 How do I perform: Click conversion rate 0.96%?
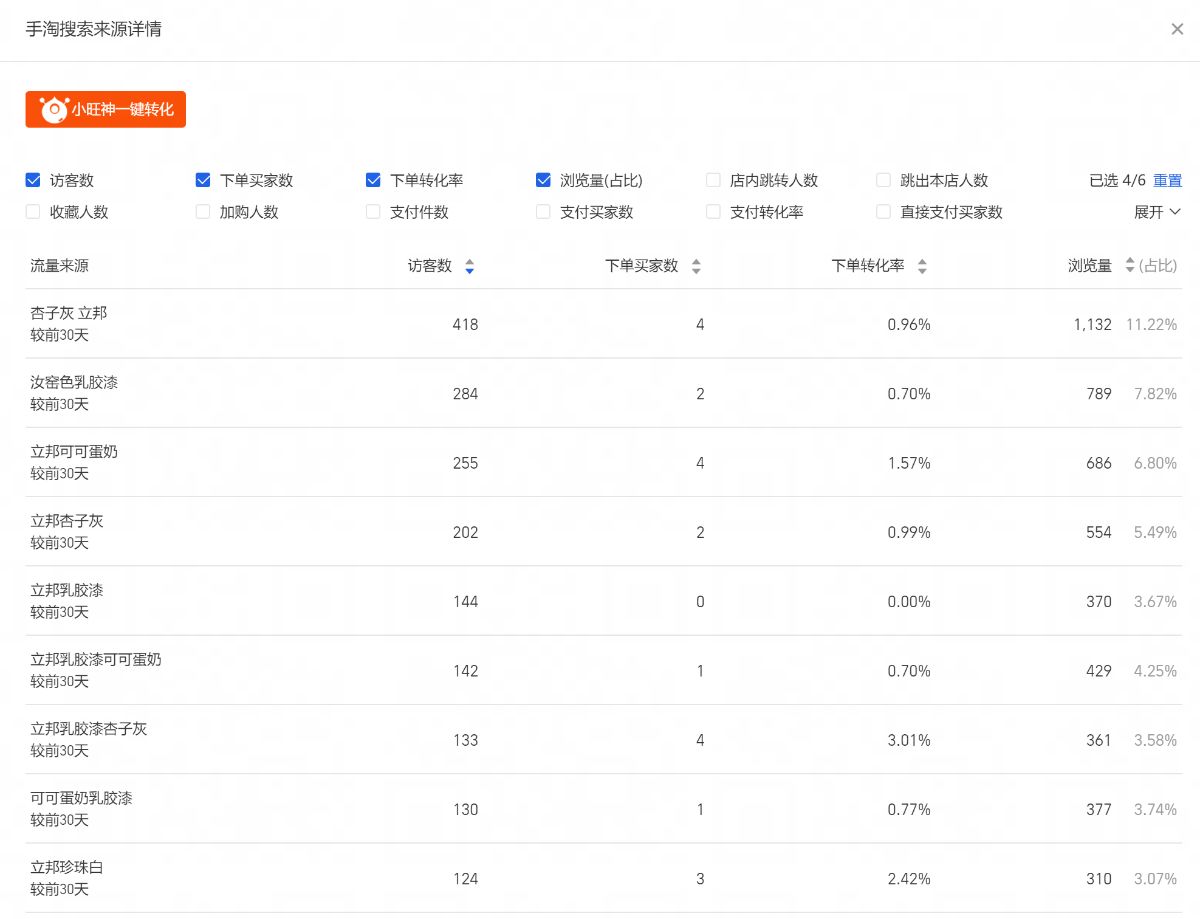[909, 324]
